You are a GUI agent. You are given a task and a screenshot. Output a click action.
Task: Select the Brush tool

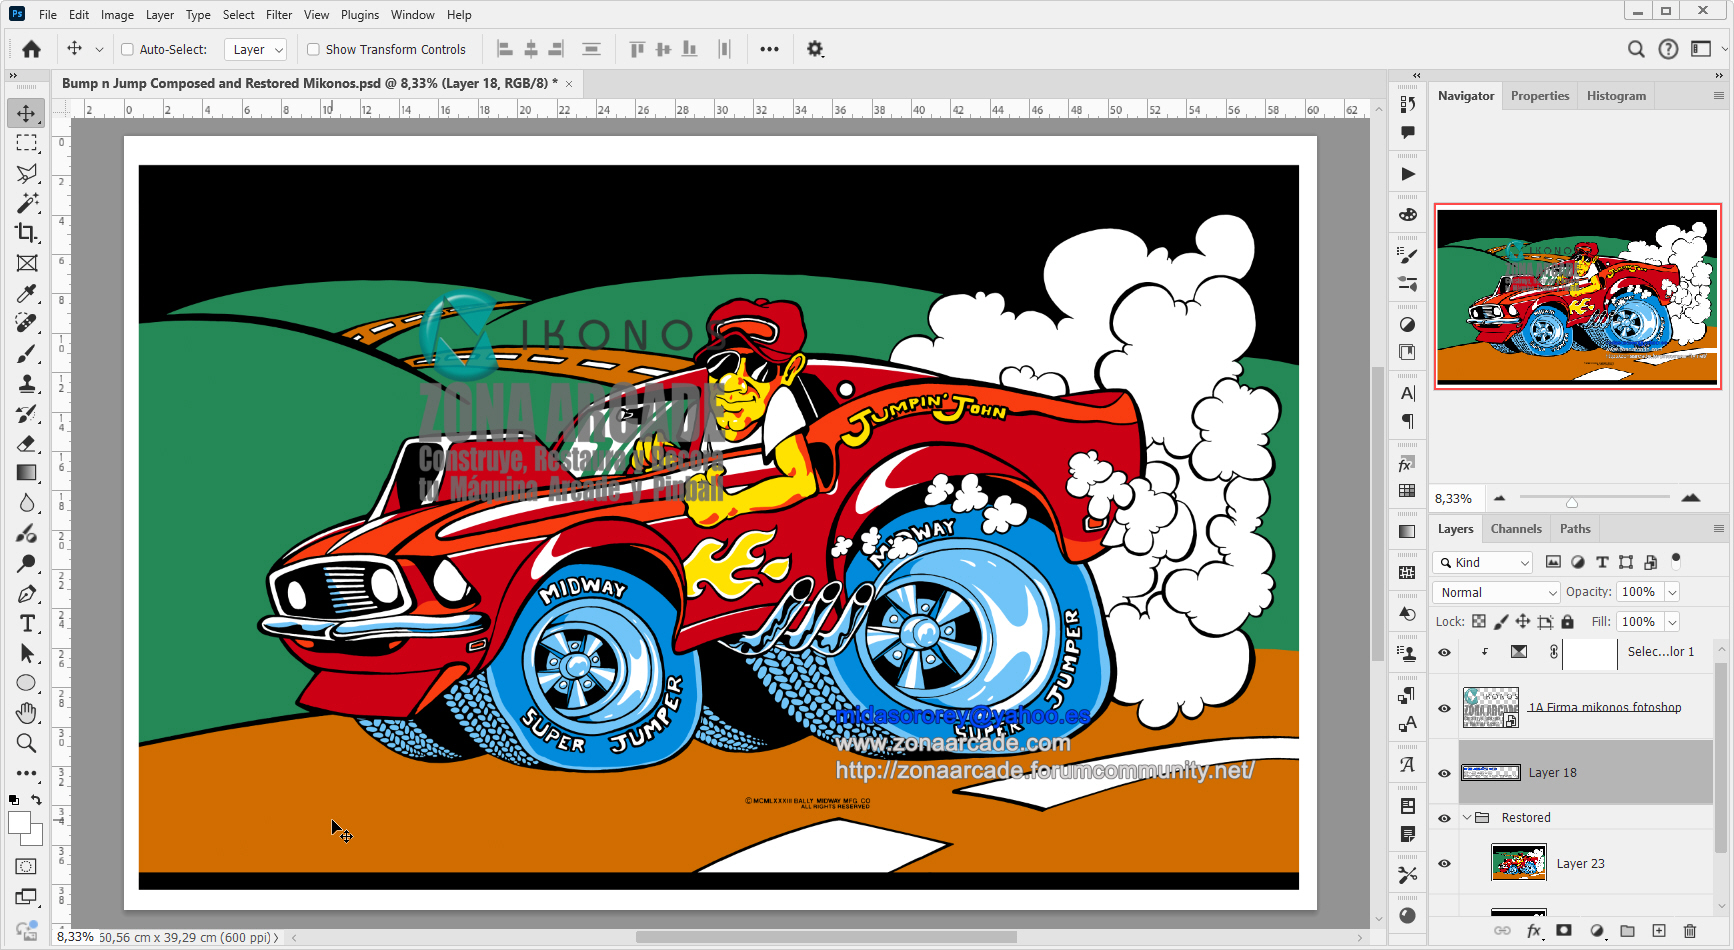[27, 353]
